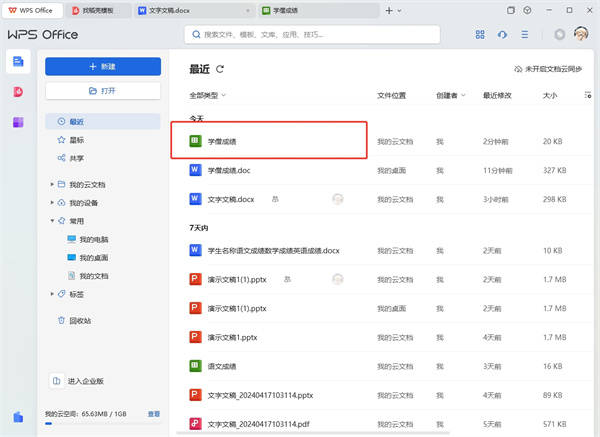The height and width of the screenshot is (437, 600).
Task: Add a new tab with the plus button
Action: tap(389, 11)
